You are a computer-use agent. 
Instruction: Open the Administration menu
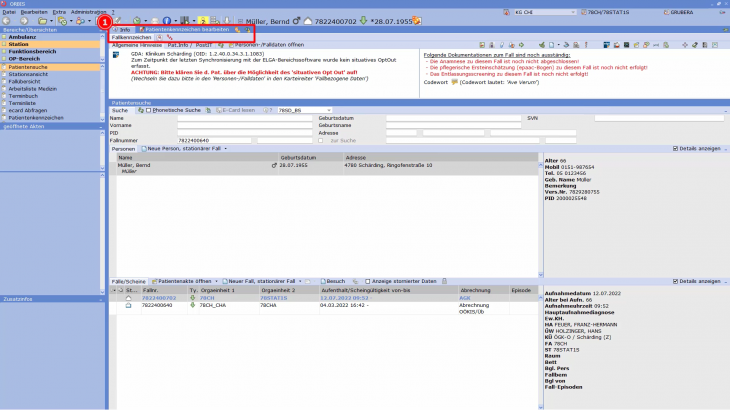(90, 11)
